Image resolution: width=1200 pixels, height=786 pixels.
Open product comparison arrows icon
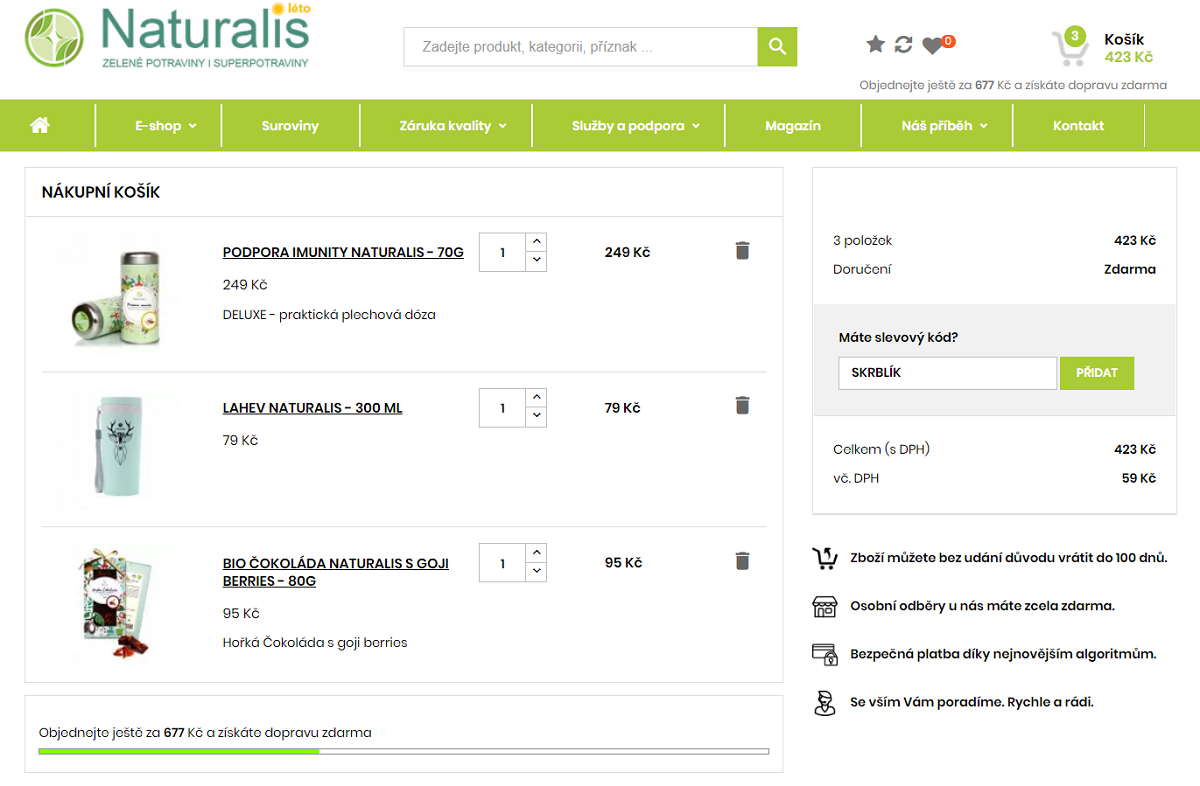(904, 44)
